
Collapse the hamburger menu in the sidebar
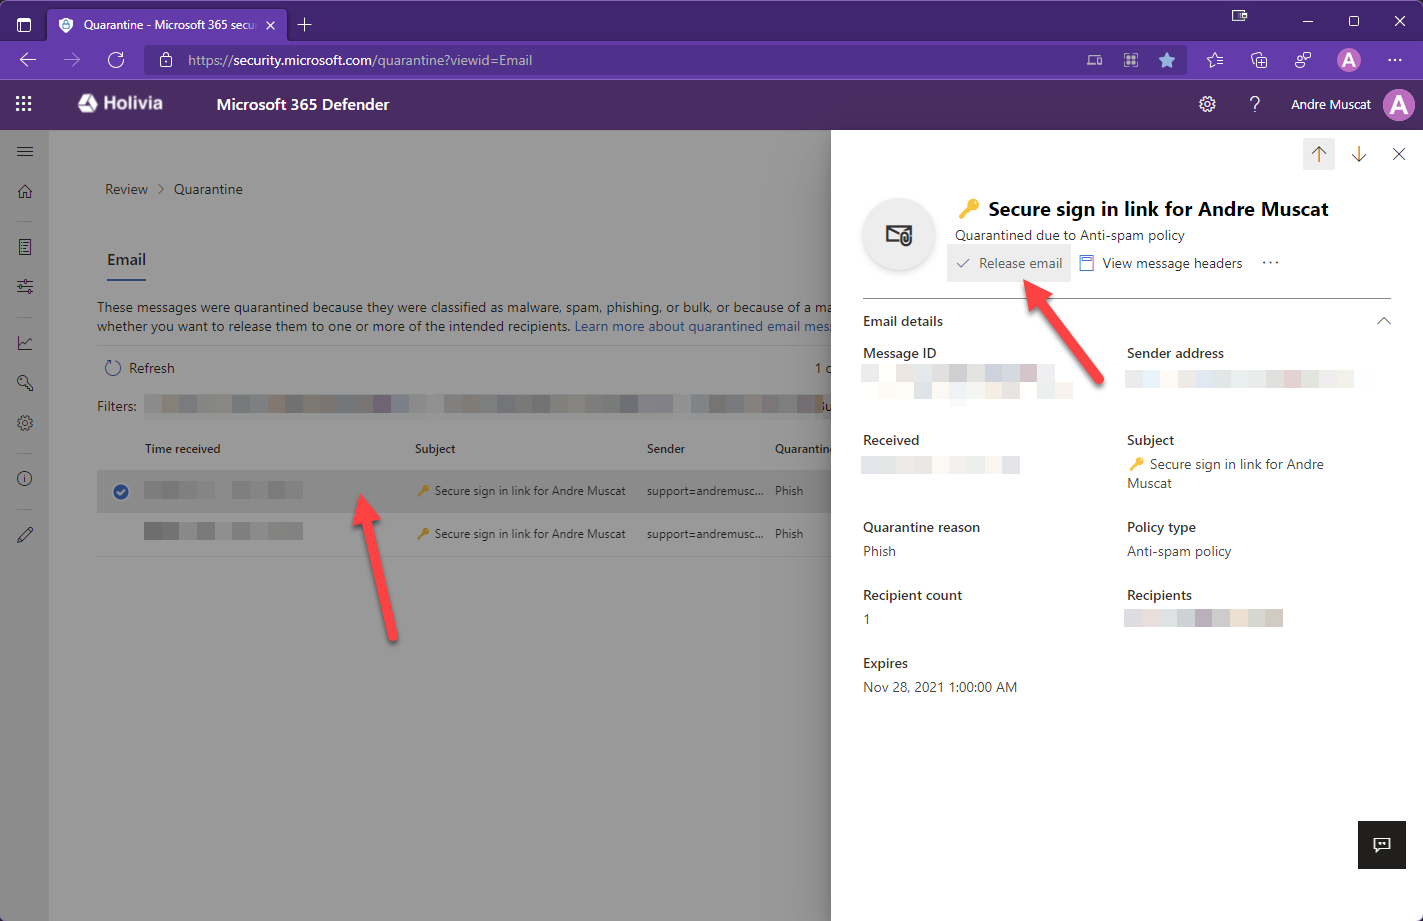[24, 151]
